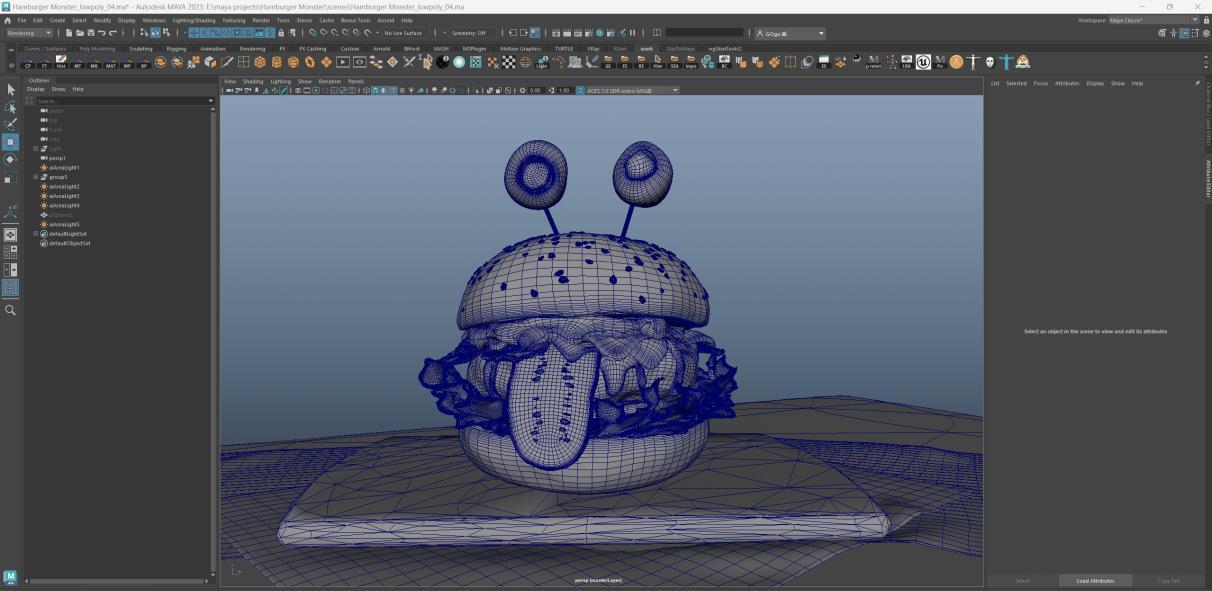This screenshot has width=1212, height=591.
Task: Toggle the four-view panel layout button
Action: 10,252
